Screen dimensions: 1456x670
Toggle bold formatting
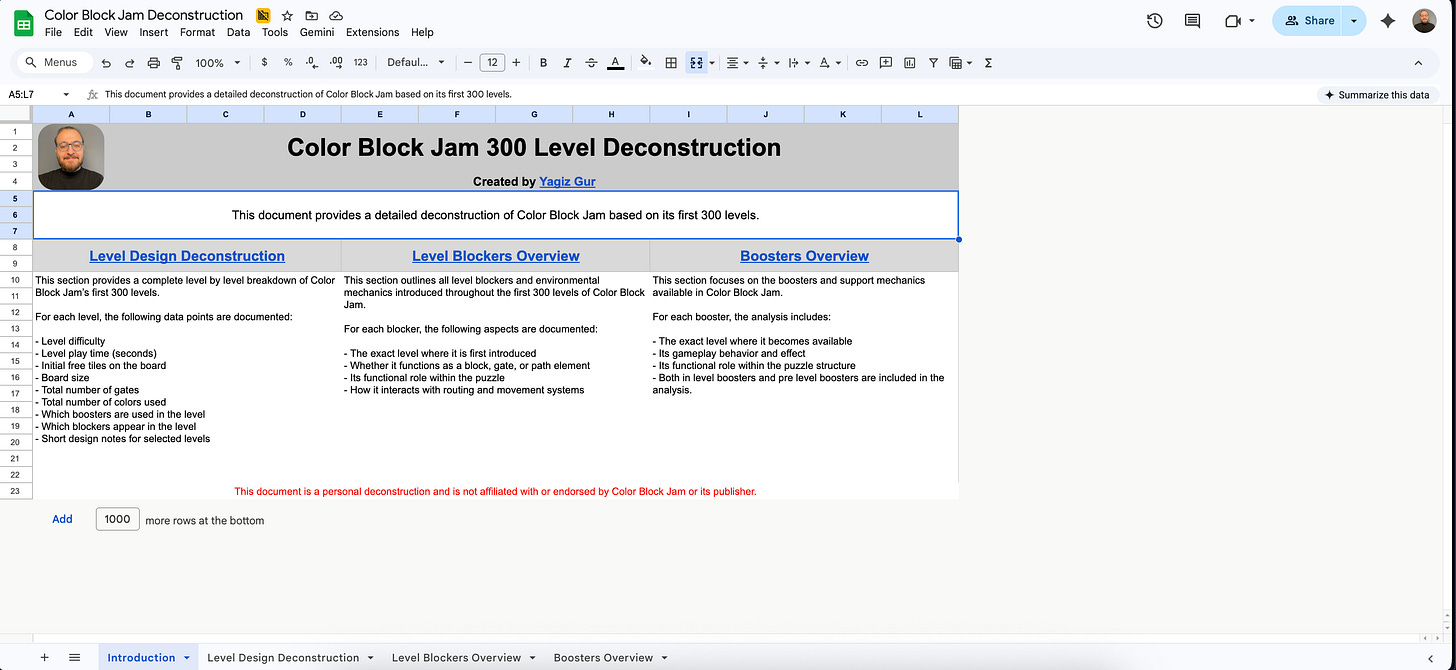[543, 62]
